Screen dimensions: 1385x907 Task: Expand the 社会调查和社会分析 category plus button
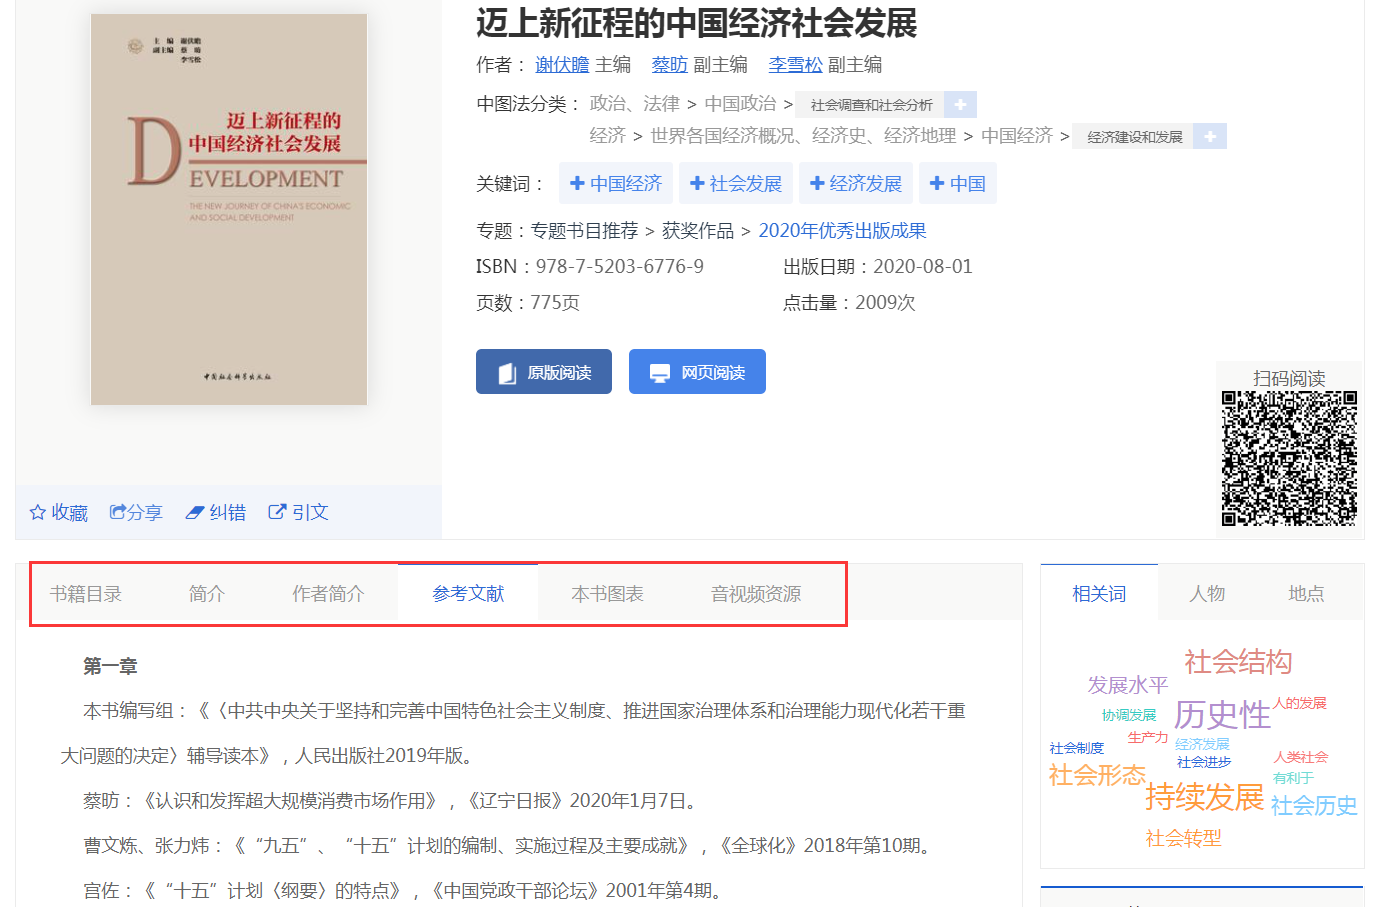960,105
